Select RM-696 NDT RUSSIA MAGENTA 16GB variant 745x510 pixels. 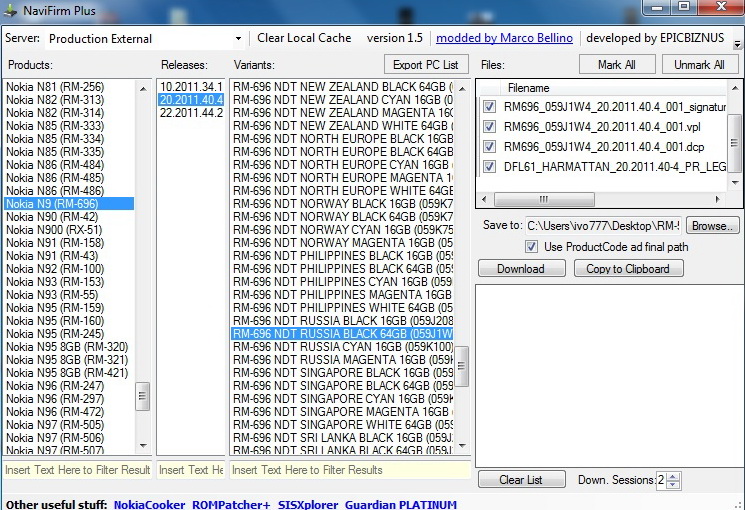(343, 360)
